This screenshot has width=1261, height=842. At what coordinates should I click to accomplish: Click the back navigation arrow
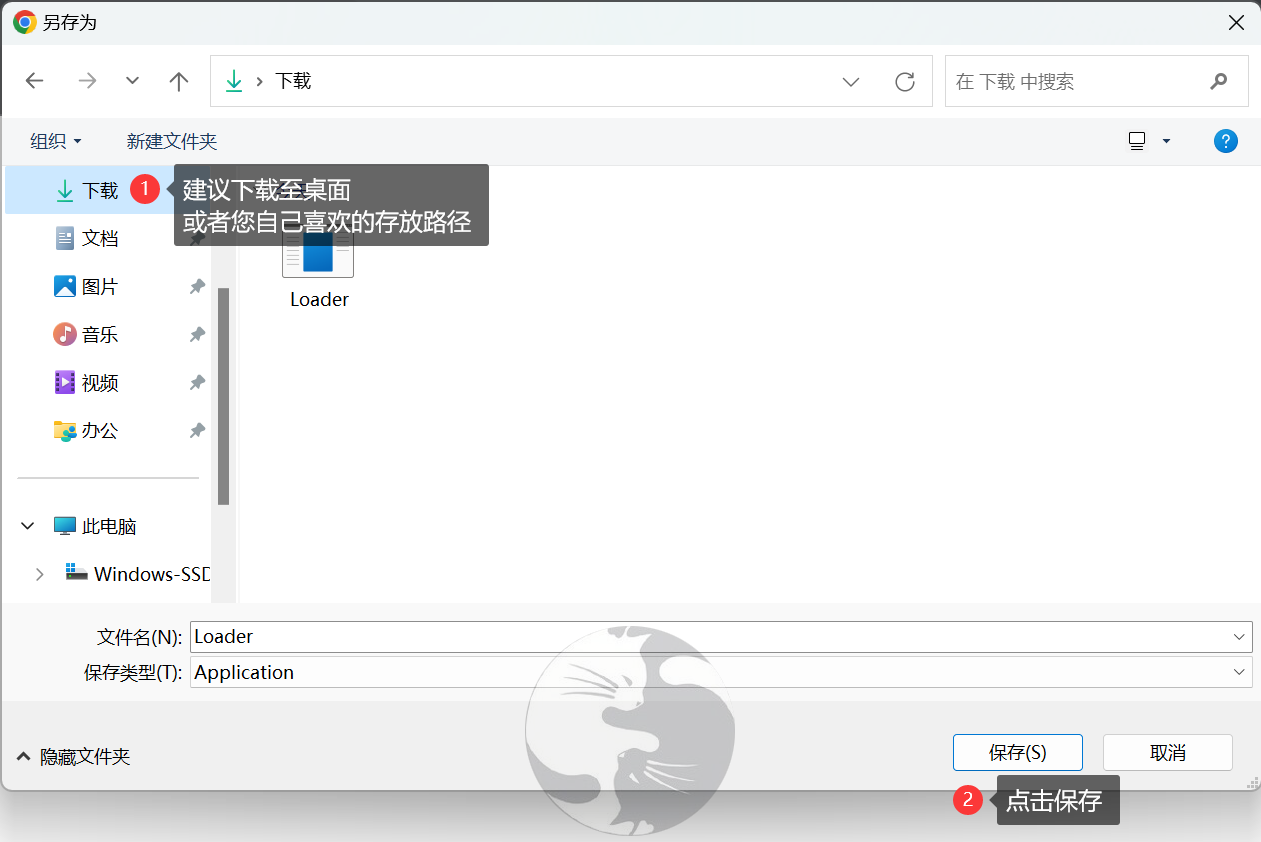pyautogui.click(x=35, y=82)
